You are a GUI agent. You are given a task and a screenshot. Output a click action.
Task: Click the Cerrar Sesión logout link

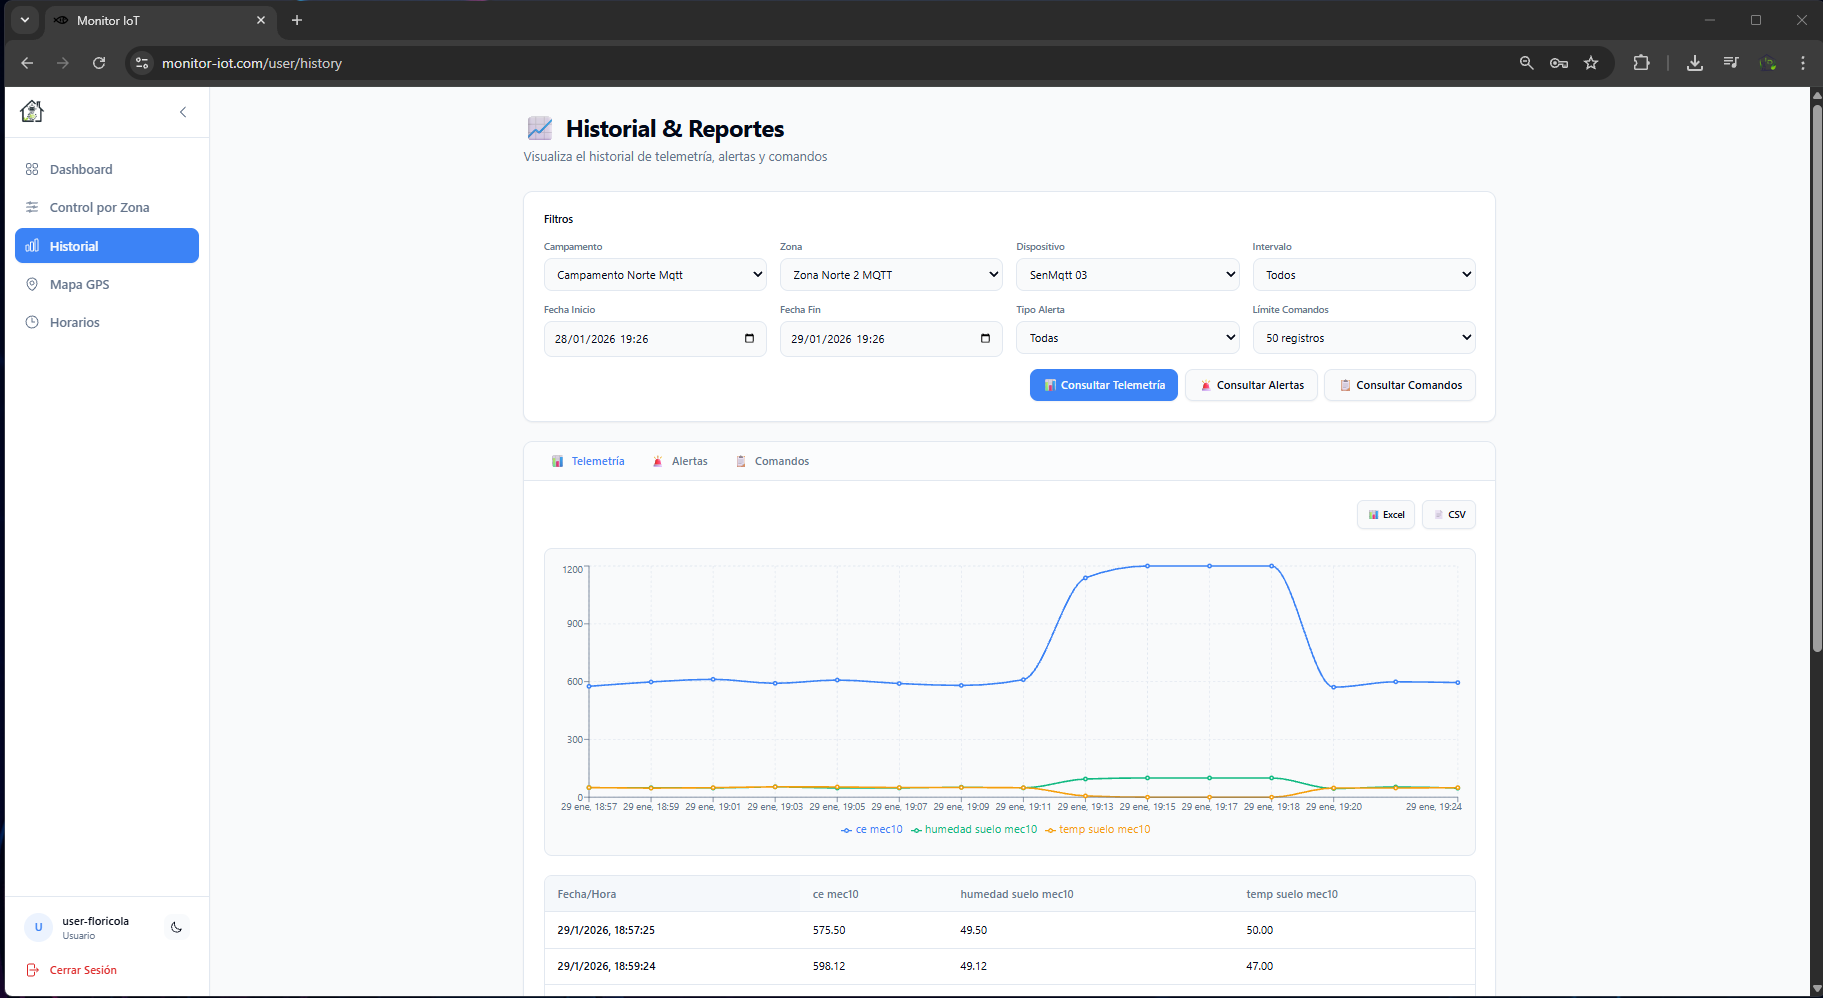82,970
